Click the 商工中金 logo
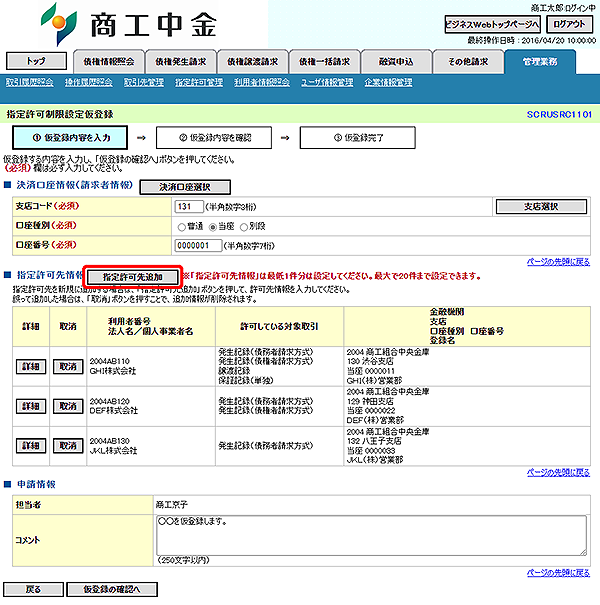Viewport: 600px width, 605px height. (129, 24)
